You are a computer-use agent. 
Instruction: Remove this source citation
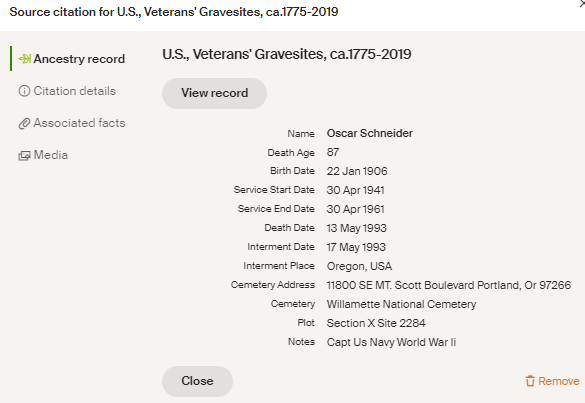tap(553, 381)
